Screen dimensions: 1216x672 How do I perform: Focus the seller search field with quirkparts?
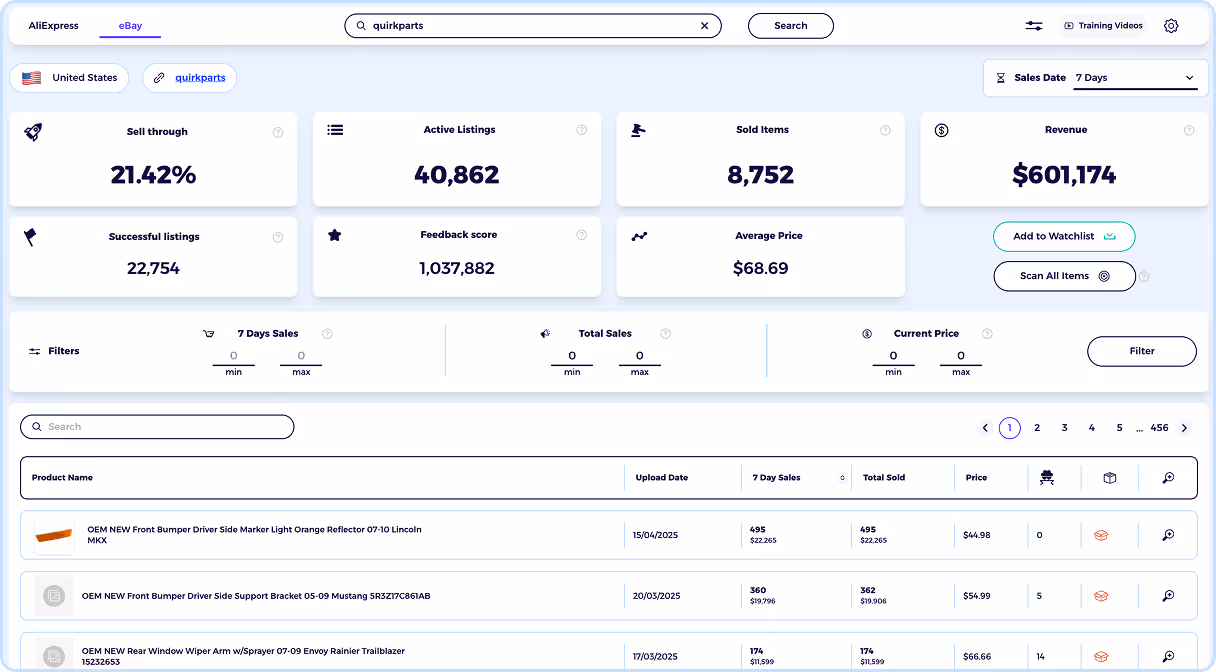(x=533, y=26)
